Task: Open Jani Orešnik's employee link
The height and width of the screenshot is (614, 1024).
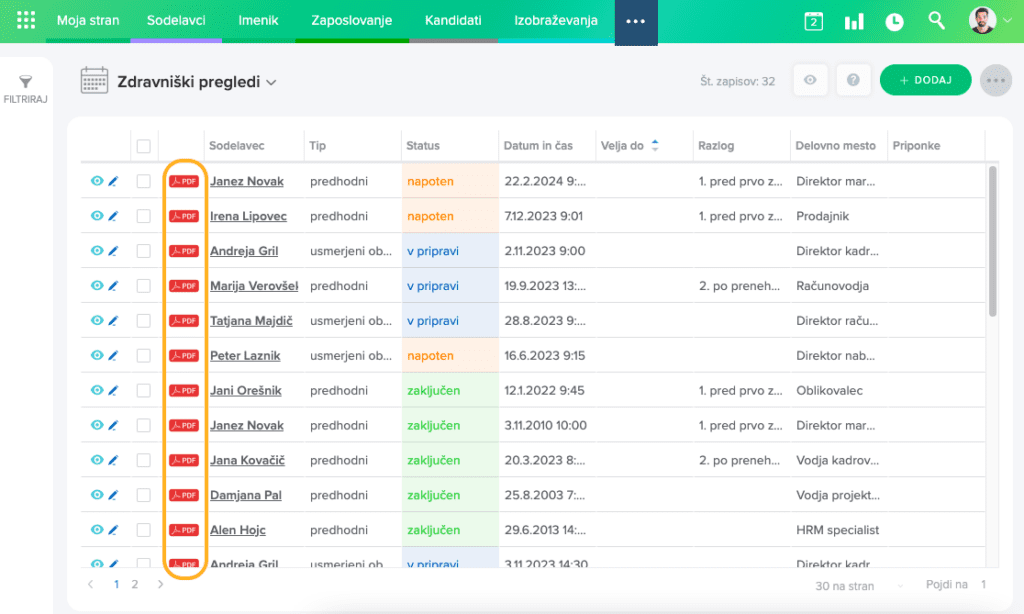Action: 245,391
